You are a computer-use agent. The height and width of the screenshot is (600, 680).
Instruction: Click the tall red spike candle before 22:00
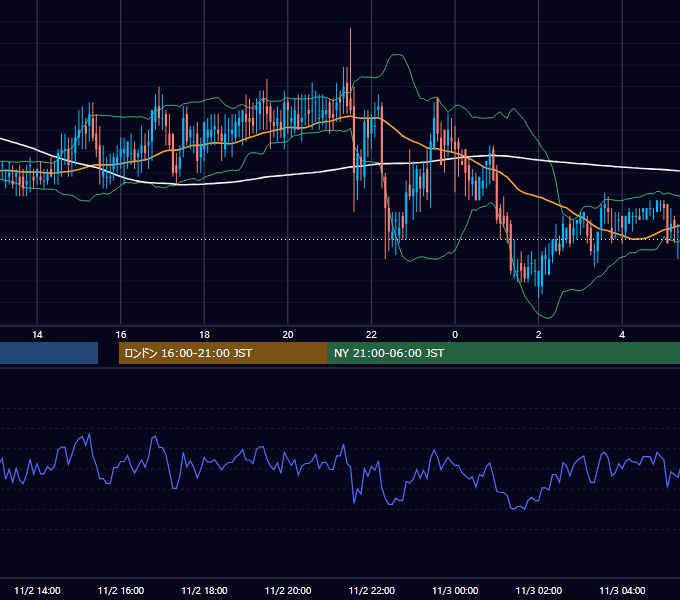[x=350, y=72]
